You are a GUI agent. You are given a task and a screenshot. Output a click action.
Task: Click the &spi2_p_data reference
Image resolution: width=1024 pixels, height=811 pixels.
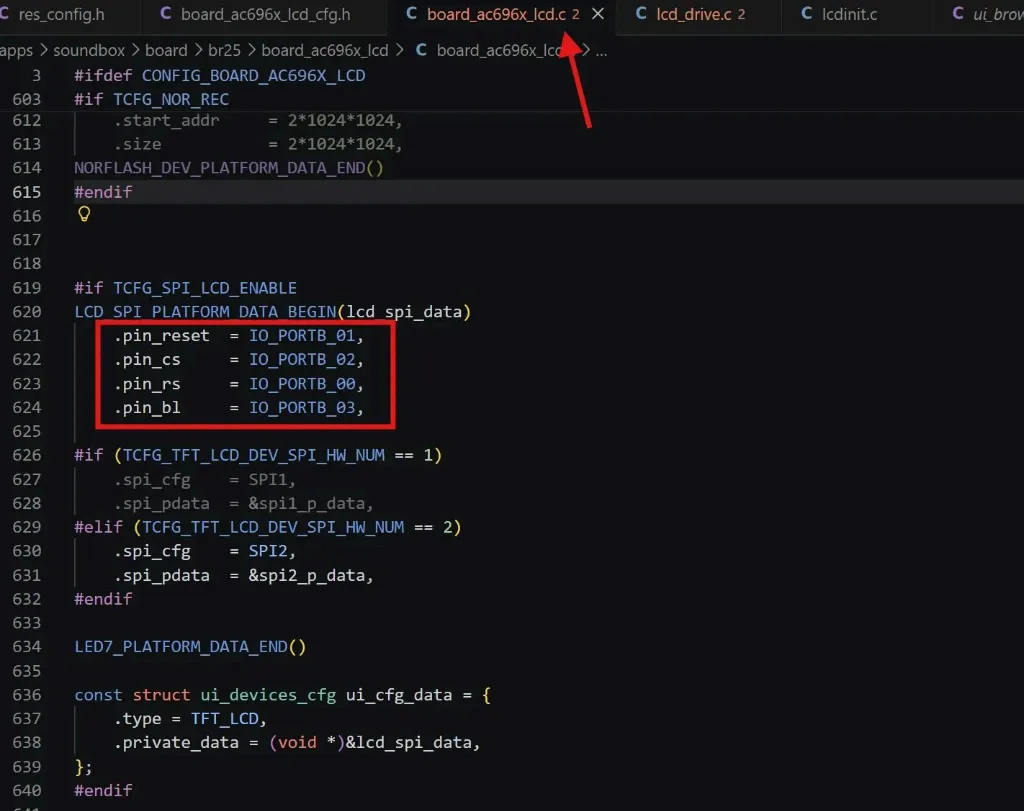(x=306, y=575)
